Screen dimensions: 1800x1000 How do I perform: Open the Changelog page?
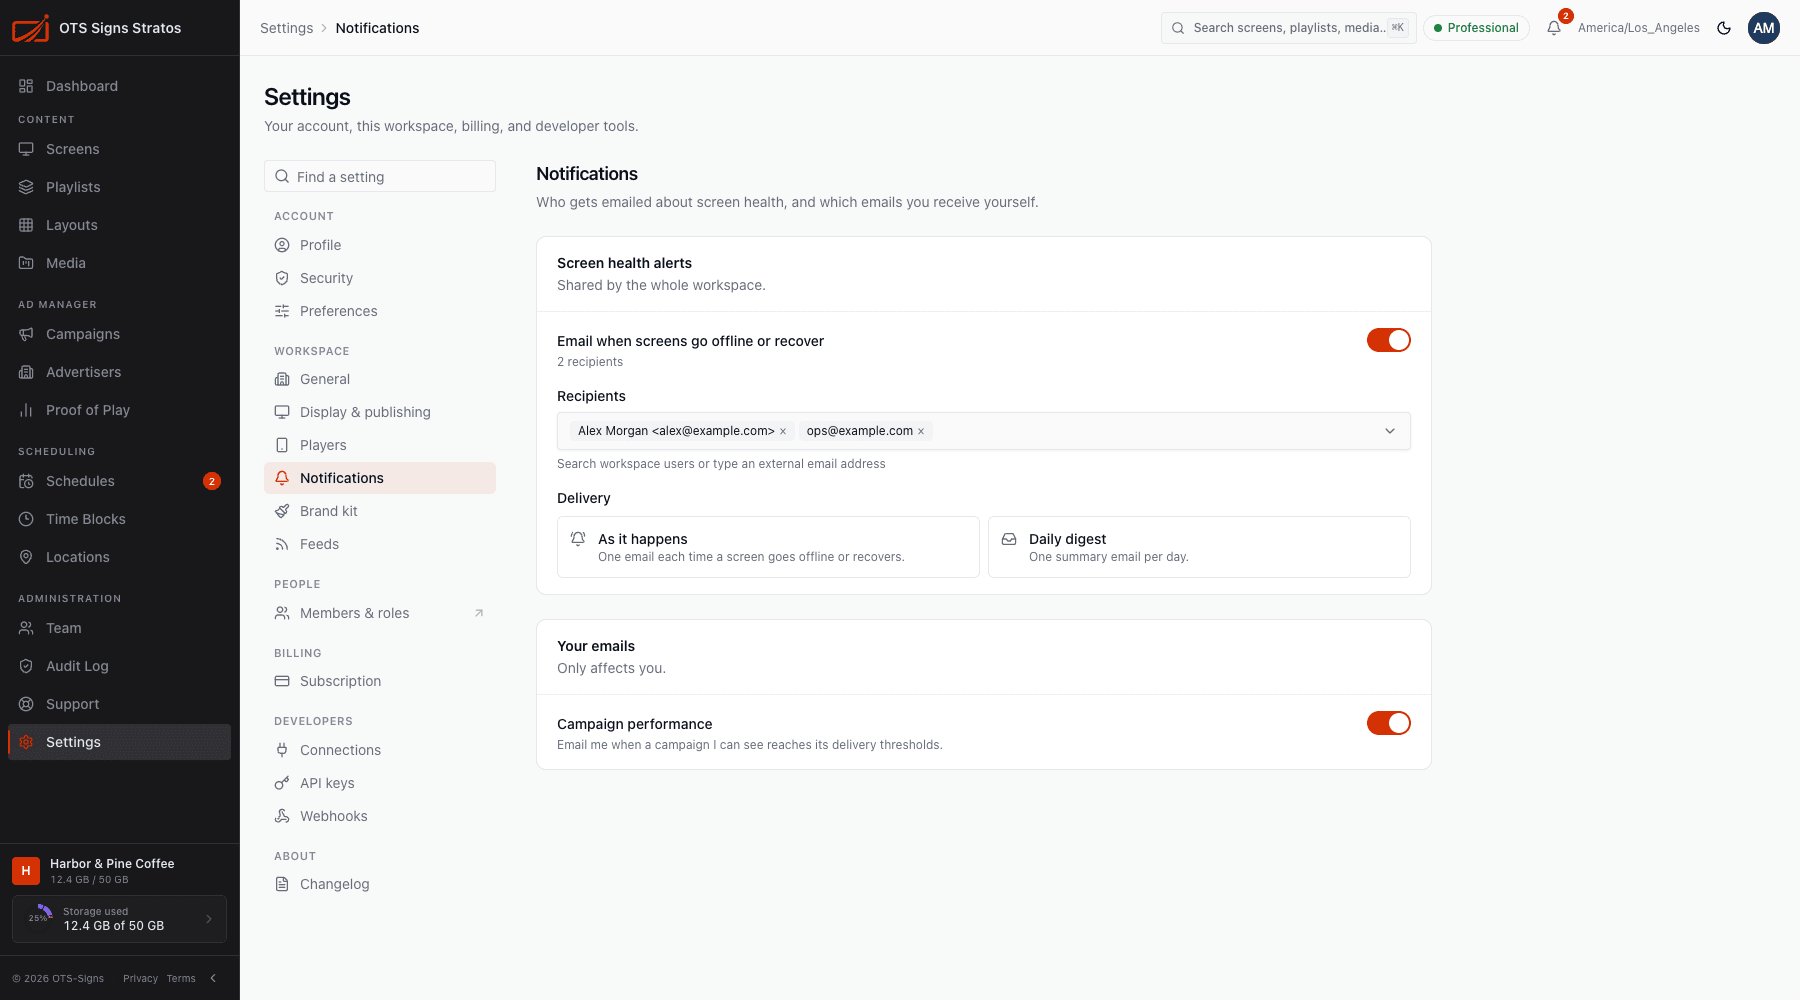[x=380, y=884]
